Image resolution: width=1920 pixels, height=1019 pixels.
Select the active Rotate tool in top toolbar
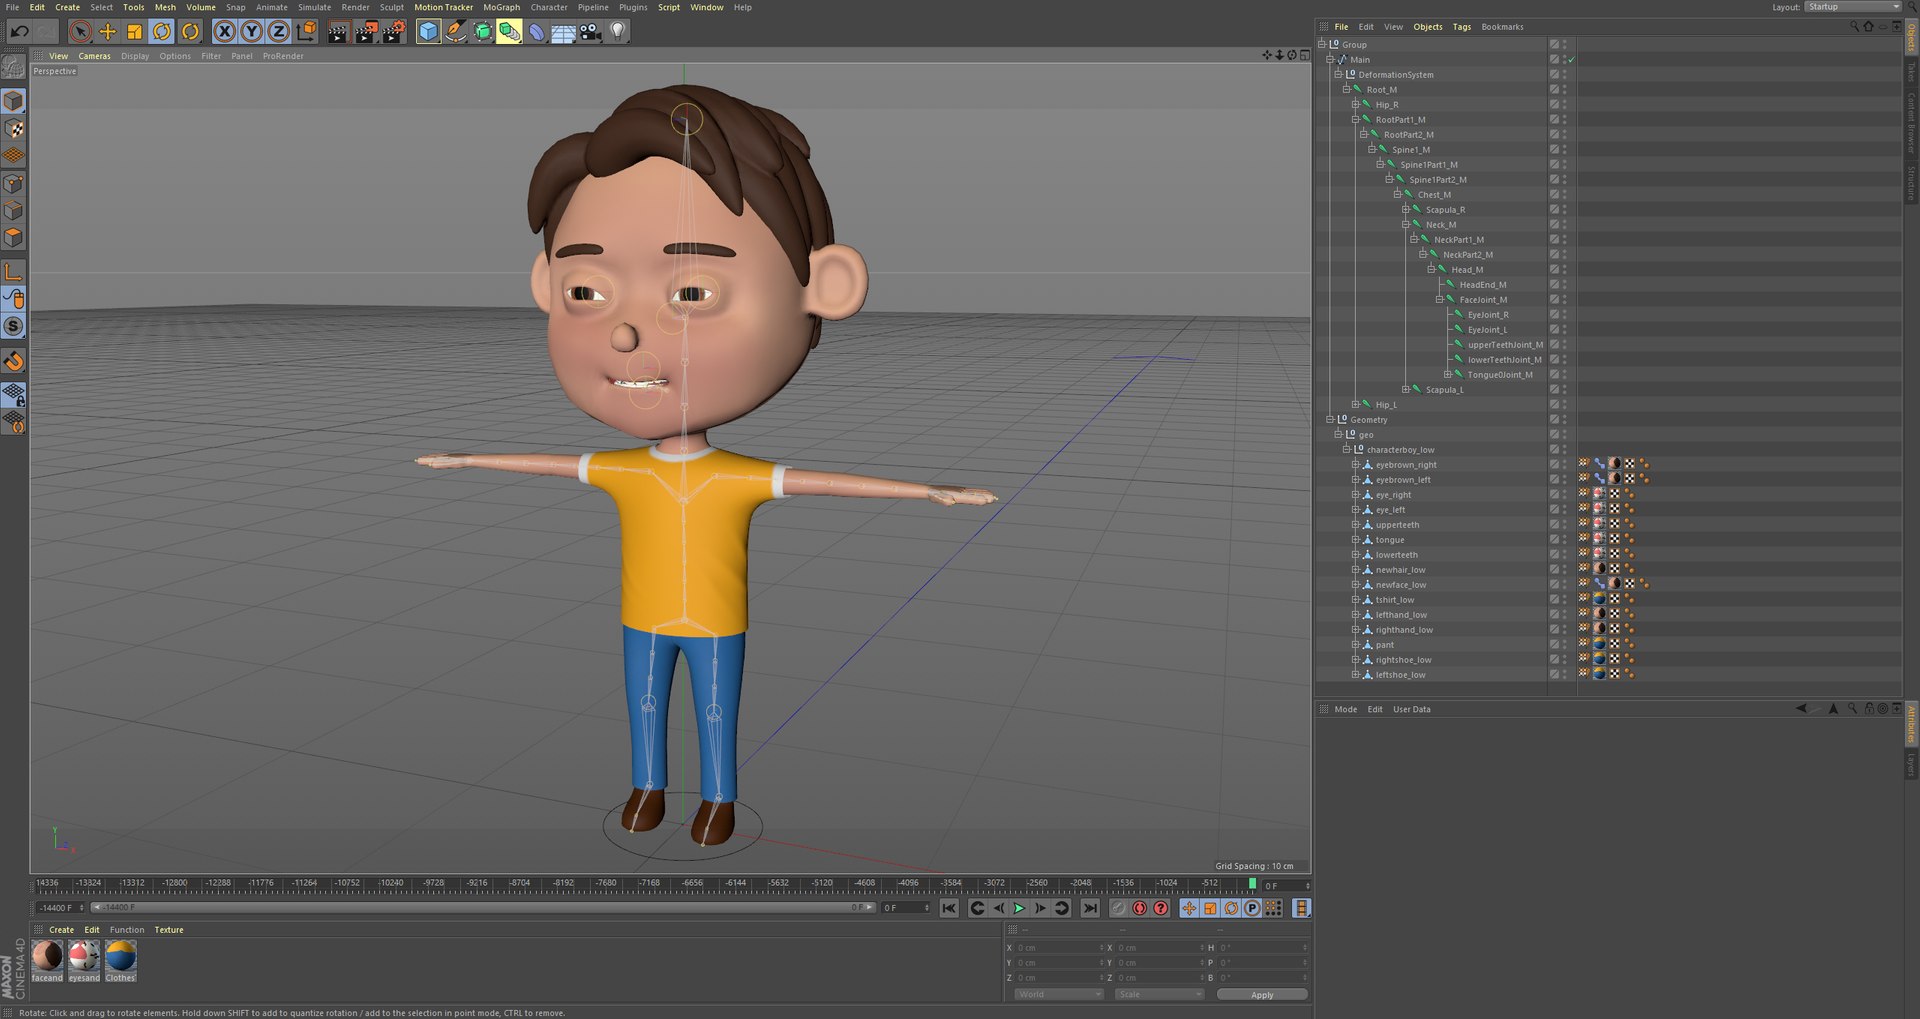click(162, 32)
